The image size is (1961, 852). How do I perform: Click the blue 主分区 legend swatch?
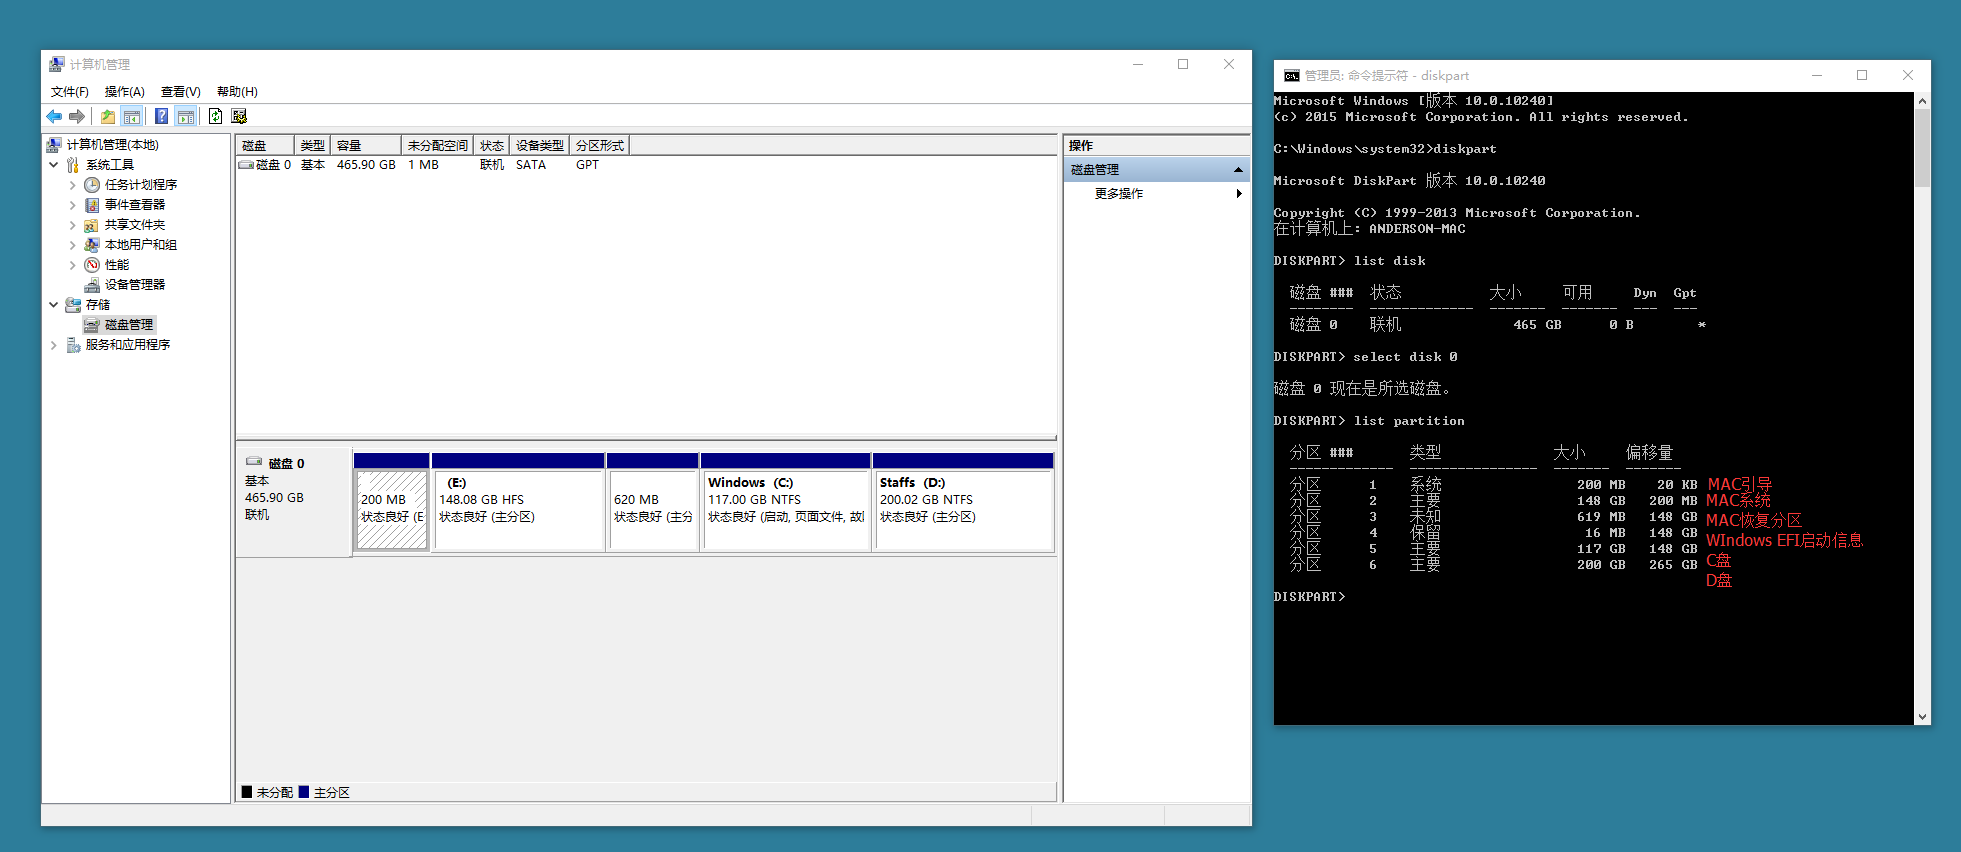[x=304, y=792]
